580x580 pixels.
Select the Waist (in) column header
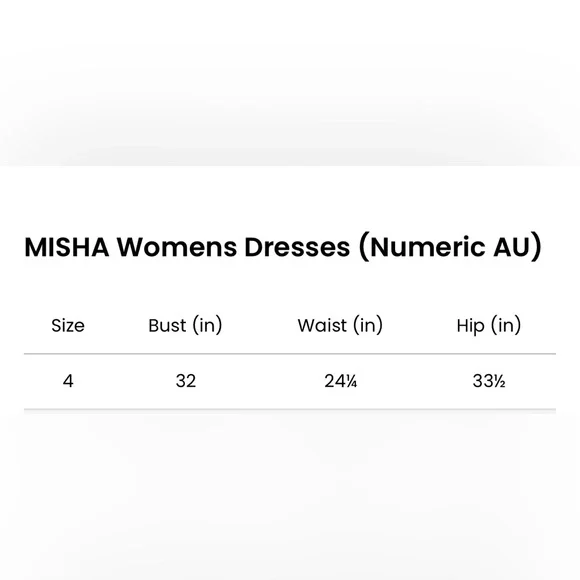[340, 326]
